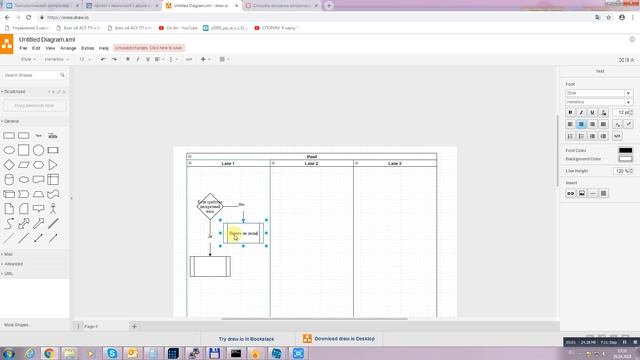Screen dimensions: 640x360
Task: Set center text alignment in format panel
Action: point(581,124)
